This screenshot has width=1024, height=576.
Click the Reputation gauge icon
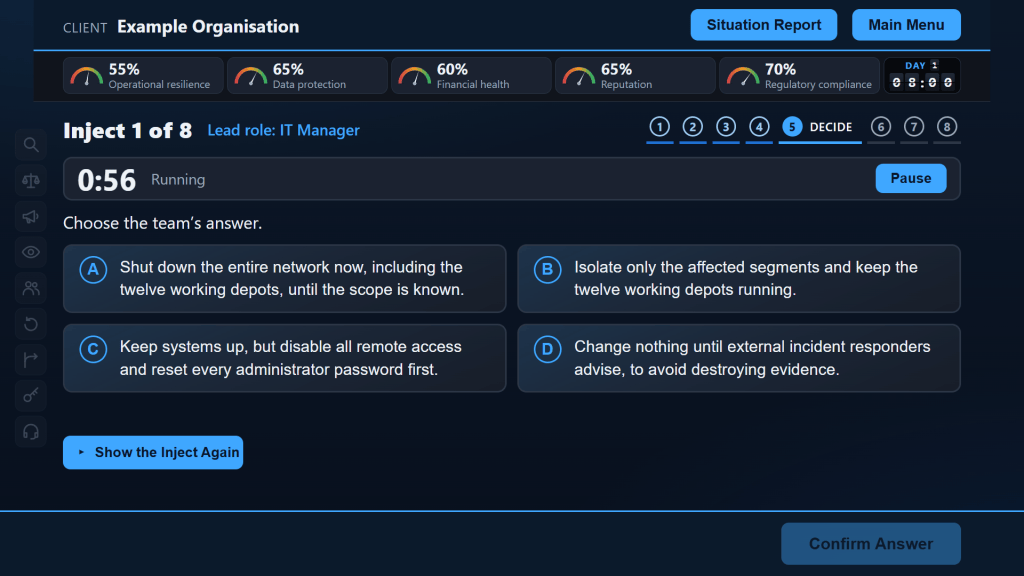point(579,76)
